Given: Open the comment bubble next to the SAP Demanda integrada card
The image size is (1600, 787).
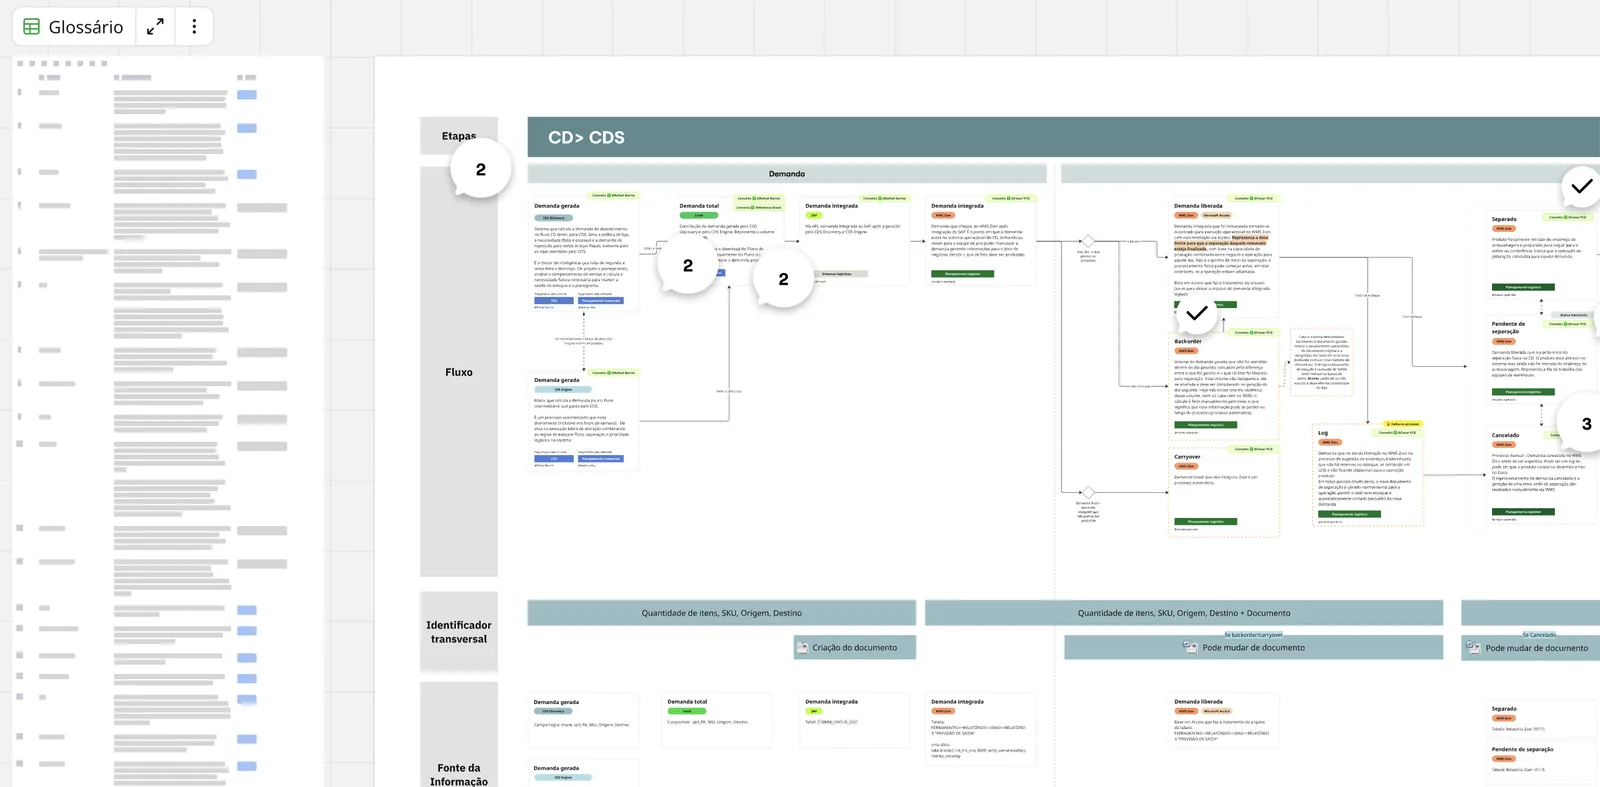Looking at the screenshot, I should point(783,279).
